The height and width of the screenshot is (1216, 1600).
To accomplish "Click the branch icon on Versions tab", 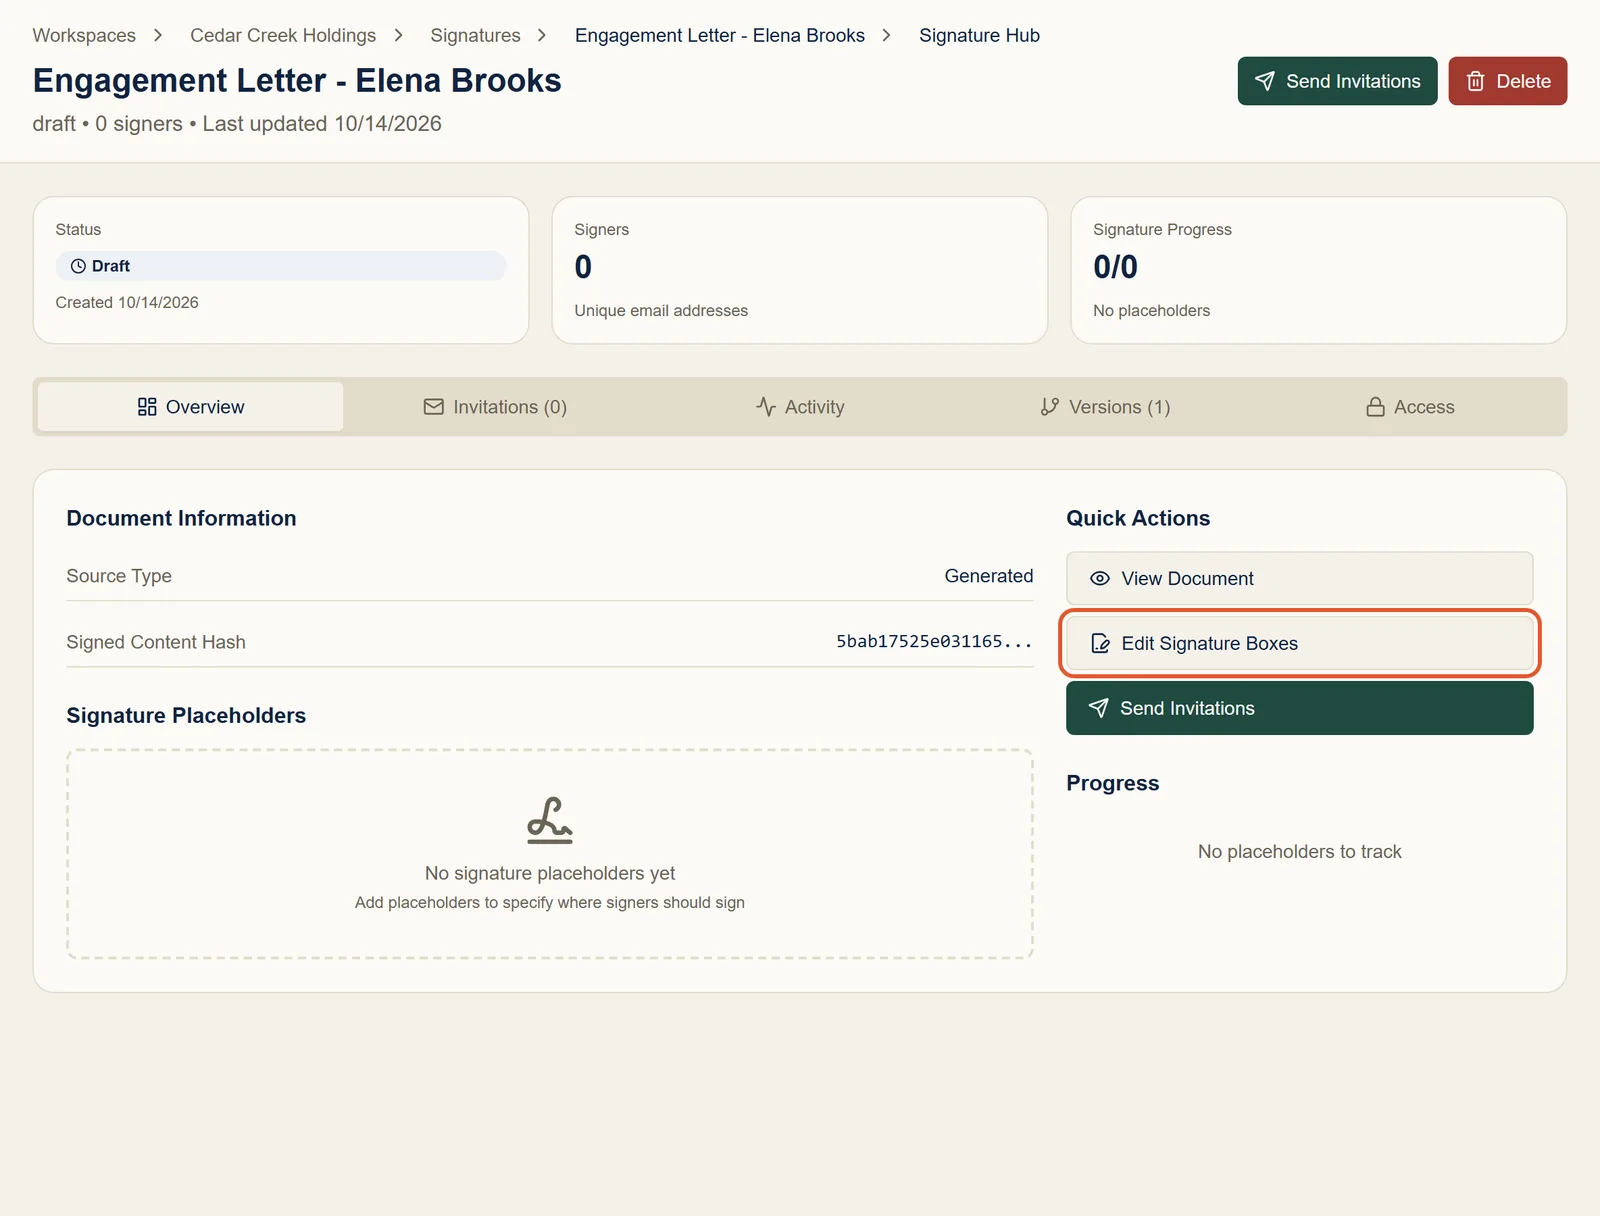I will click(x=1049, y=407).
